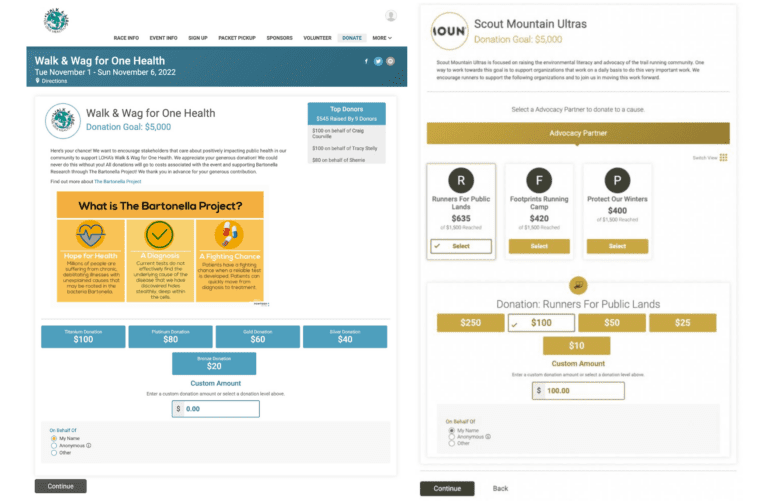Click the Anonymous info icon in Walk & Wag form
Viewport: 768px width, 501px height.
tap(89, 446)
